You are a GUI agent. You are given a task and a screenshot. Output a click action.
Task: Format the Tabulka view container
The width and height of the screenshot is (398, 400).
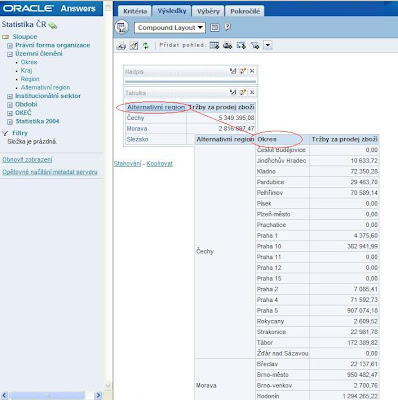233,92
